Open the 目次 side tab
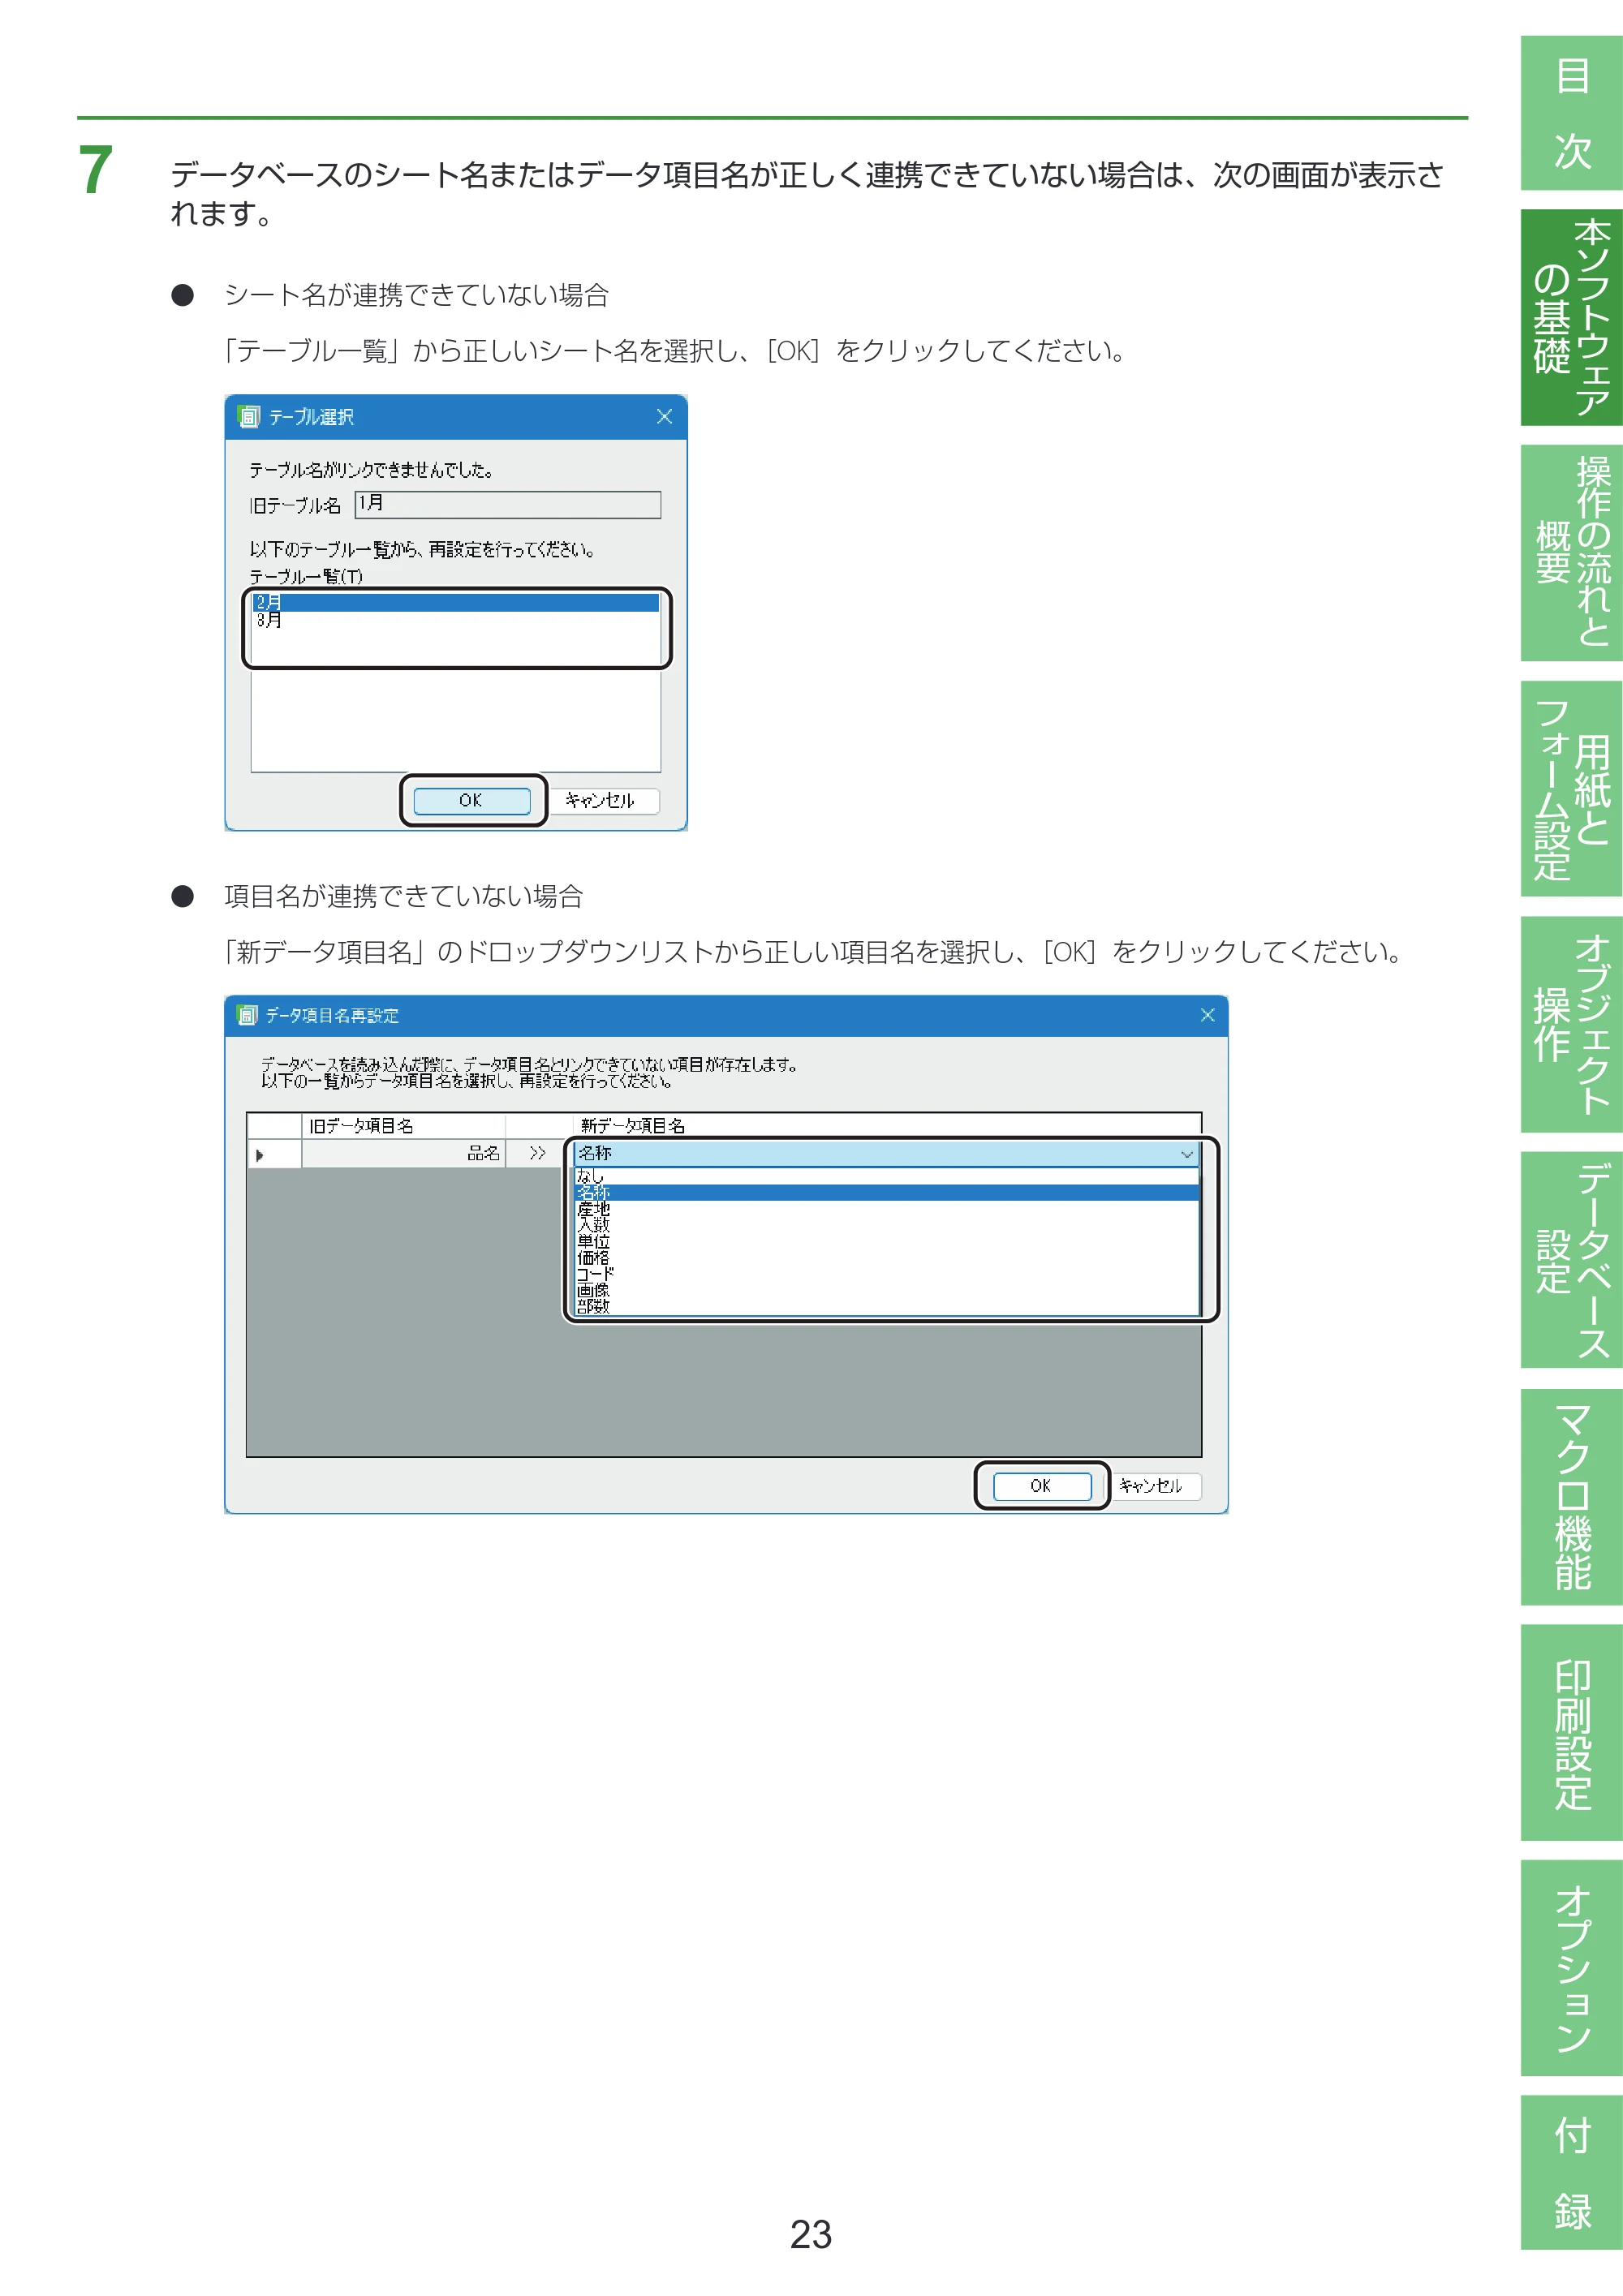Screen dimensions: 1623x2296 pyautogui.click(x=1571, y=113)
